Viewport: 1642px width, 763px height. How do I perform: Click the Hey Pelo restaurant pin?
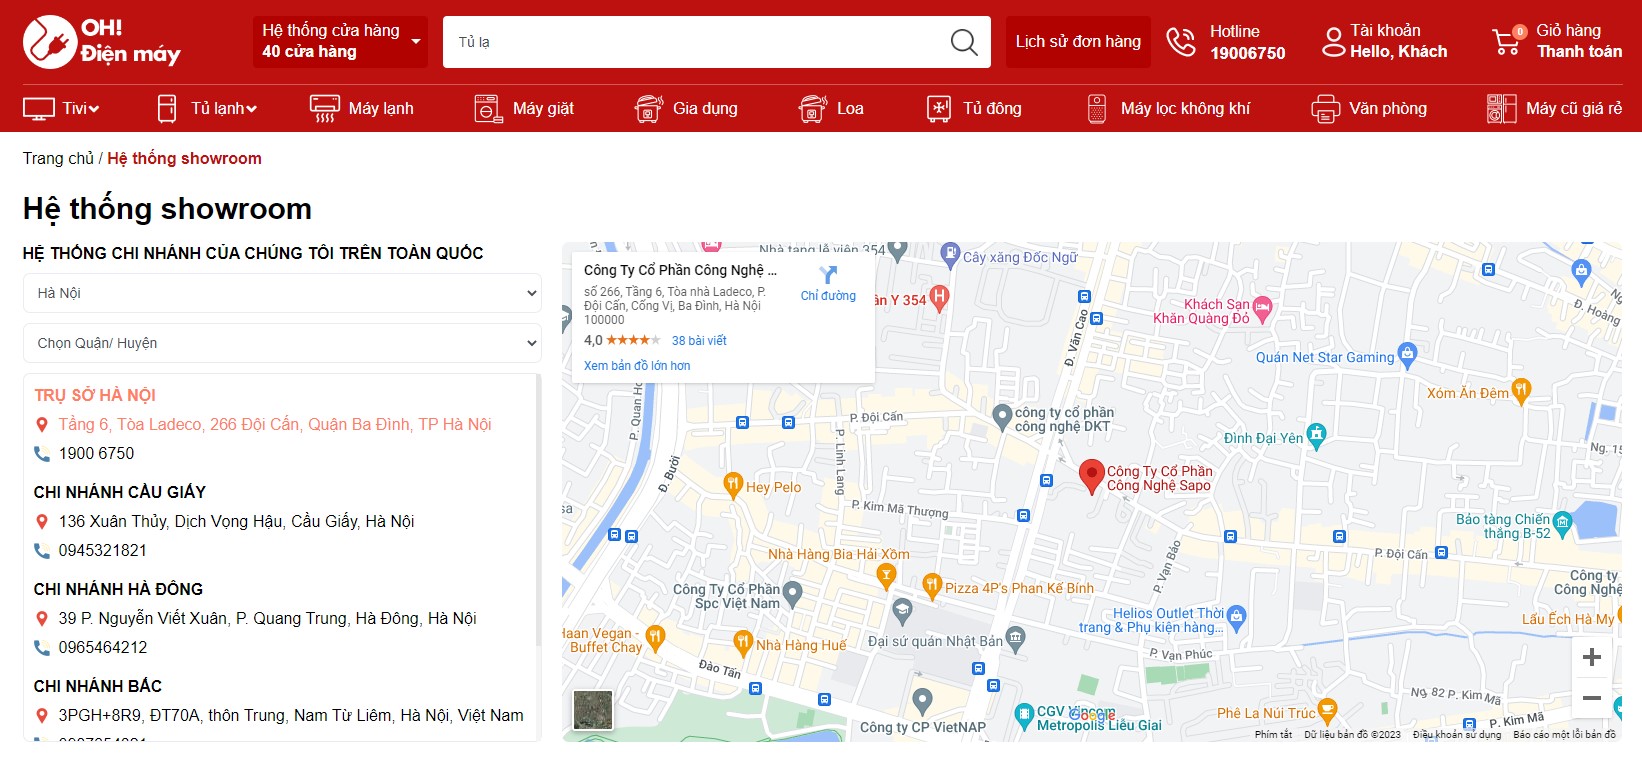(733, 484)
